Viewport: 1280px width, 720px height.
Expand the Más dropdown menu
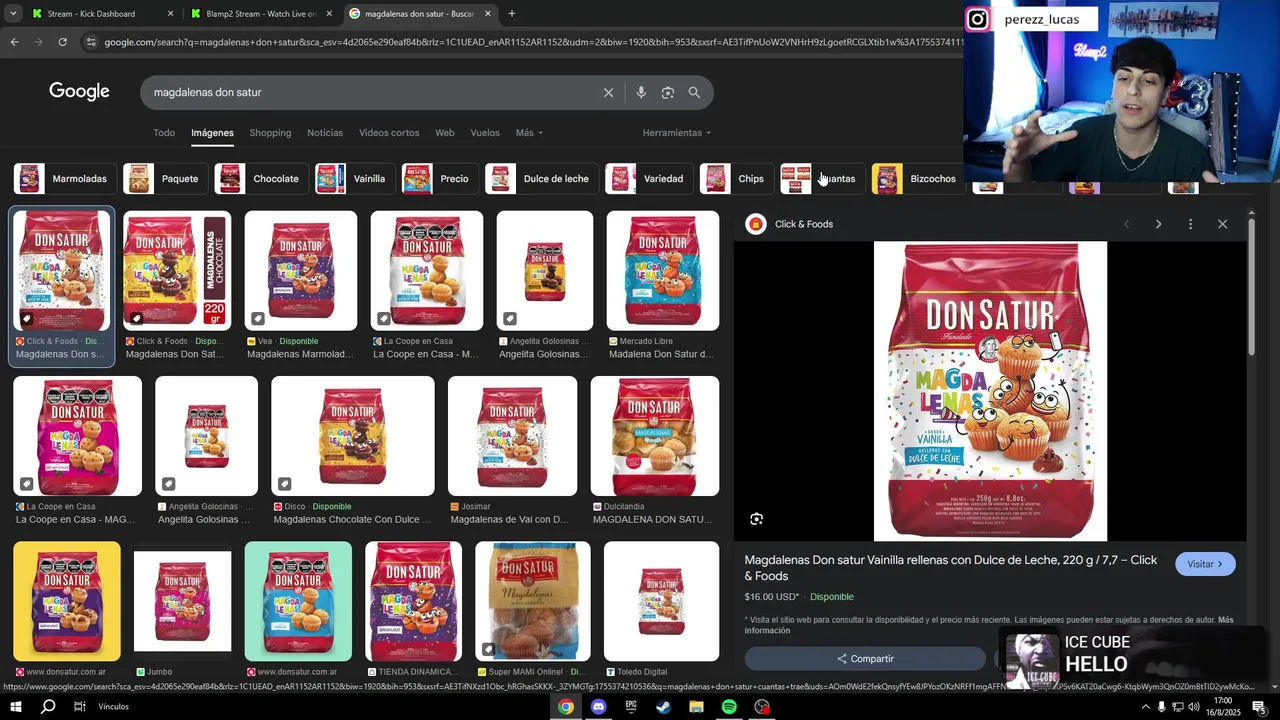tap(529, 133)
